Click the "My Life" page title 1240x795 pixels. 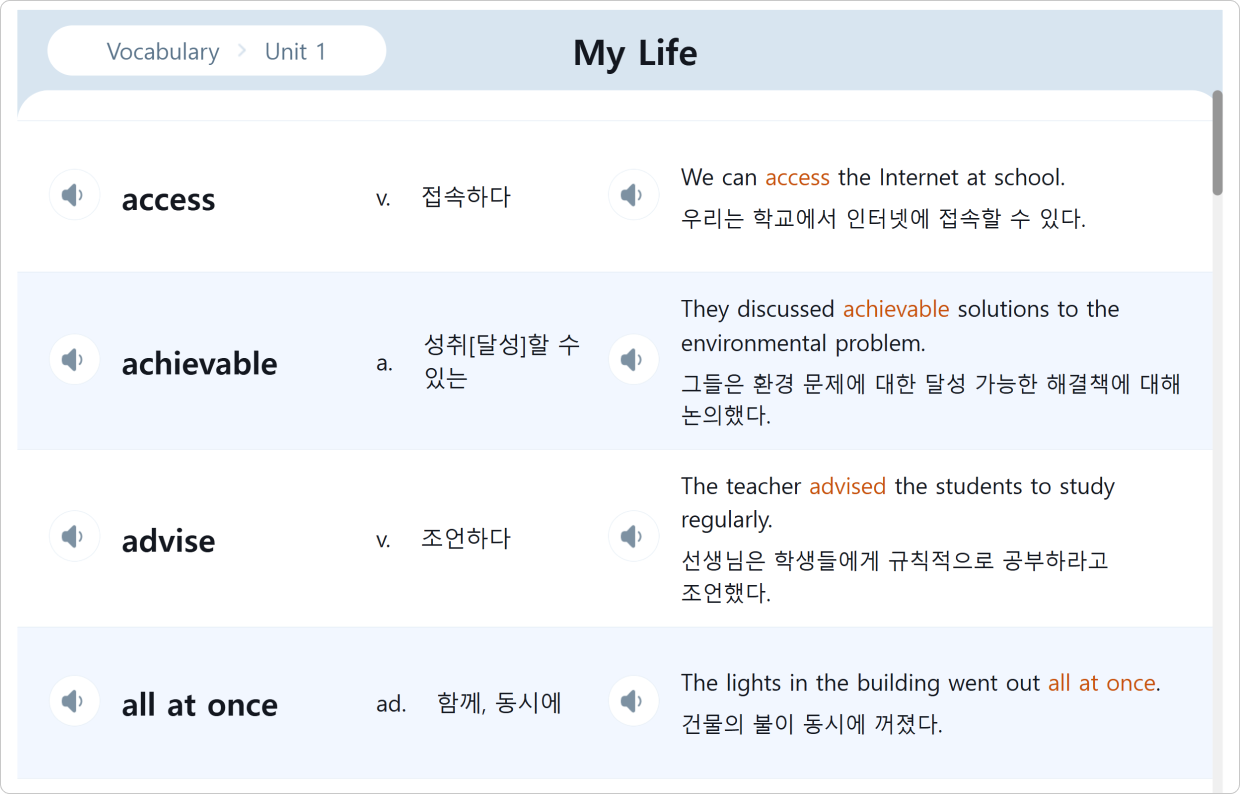tap(635, 53)
